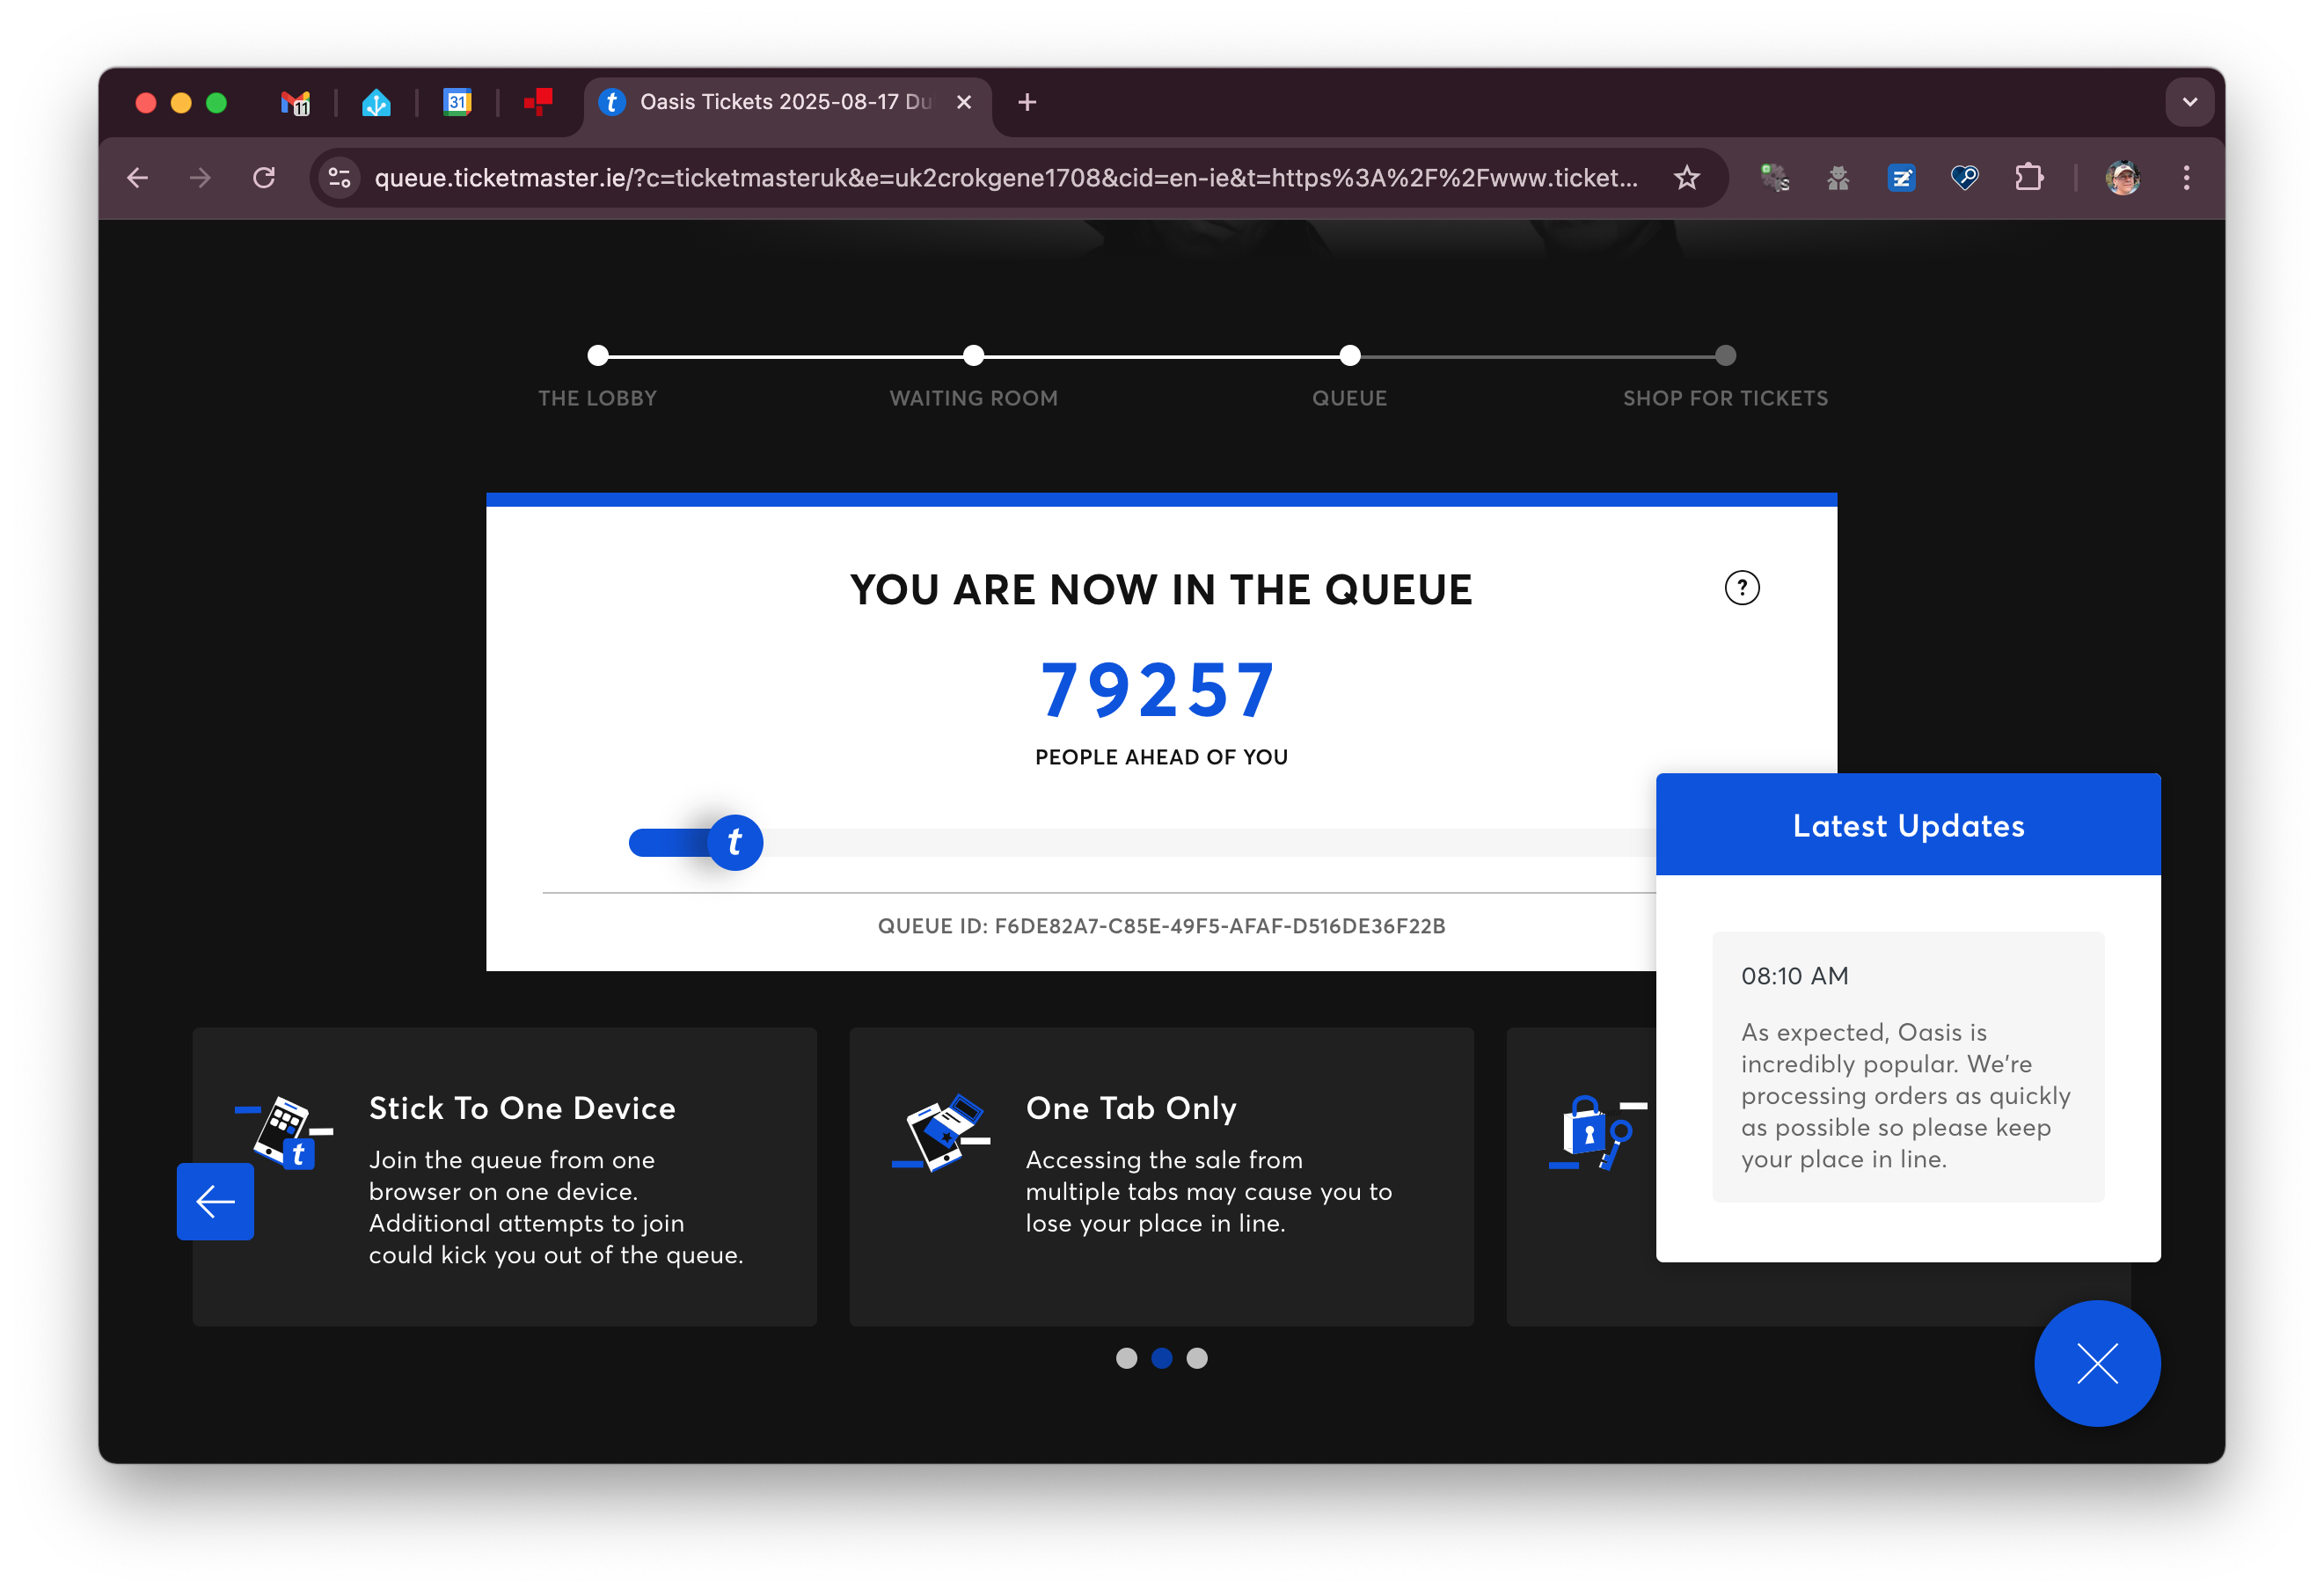This screenshot has width=2324, height=1594.
Task: Open the pinned Gmail tab
Action: pos(295,102)
